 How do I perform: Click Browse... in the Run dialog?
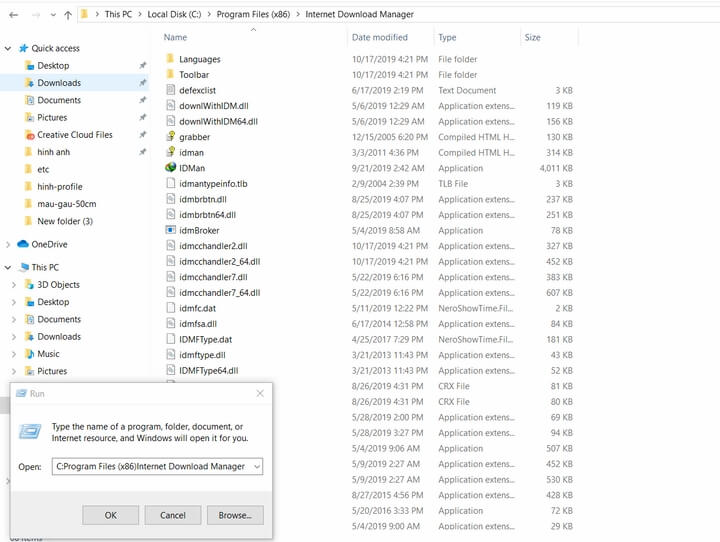click(235, 515)
